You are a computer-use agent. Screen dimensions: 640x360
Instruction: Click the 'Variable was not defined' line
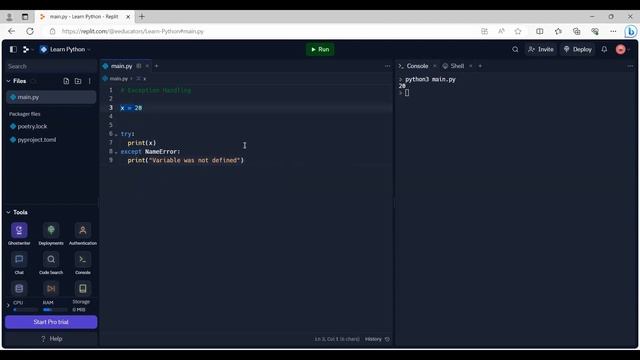(x=186, y=160)
